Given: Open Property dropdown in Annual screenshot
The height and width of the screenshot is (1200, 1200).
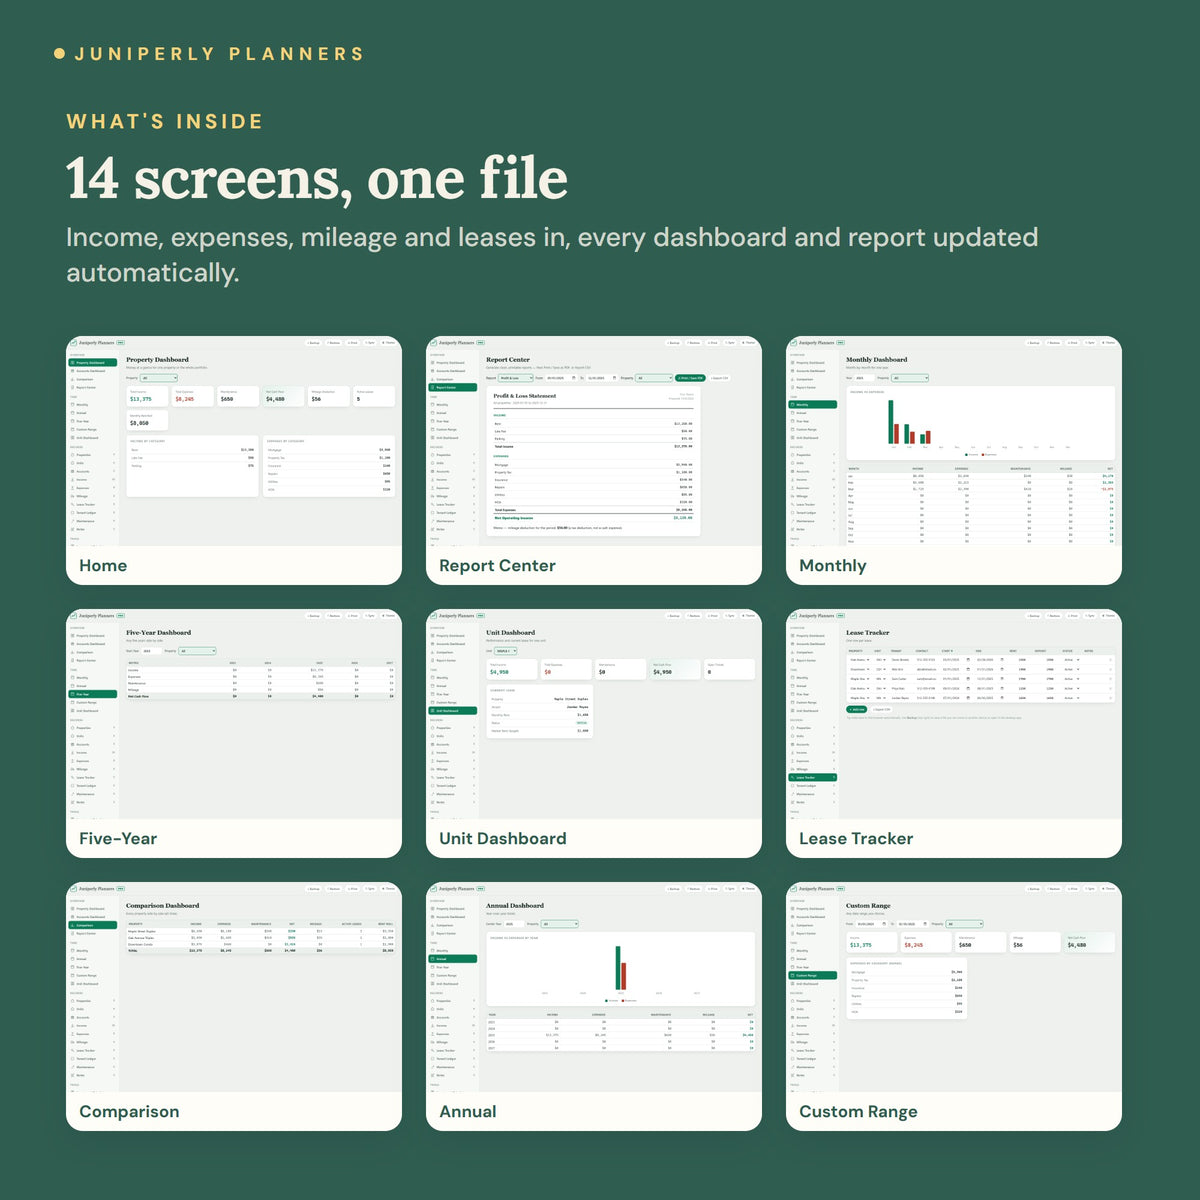Looking at the screenshot, I should (560, 924).
